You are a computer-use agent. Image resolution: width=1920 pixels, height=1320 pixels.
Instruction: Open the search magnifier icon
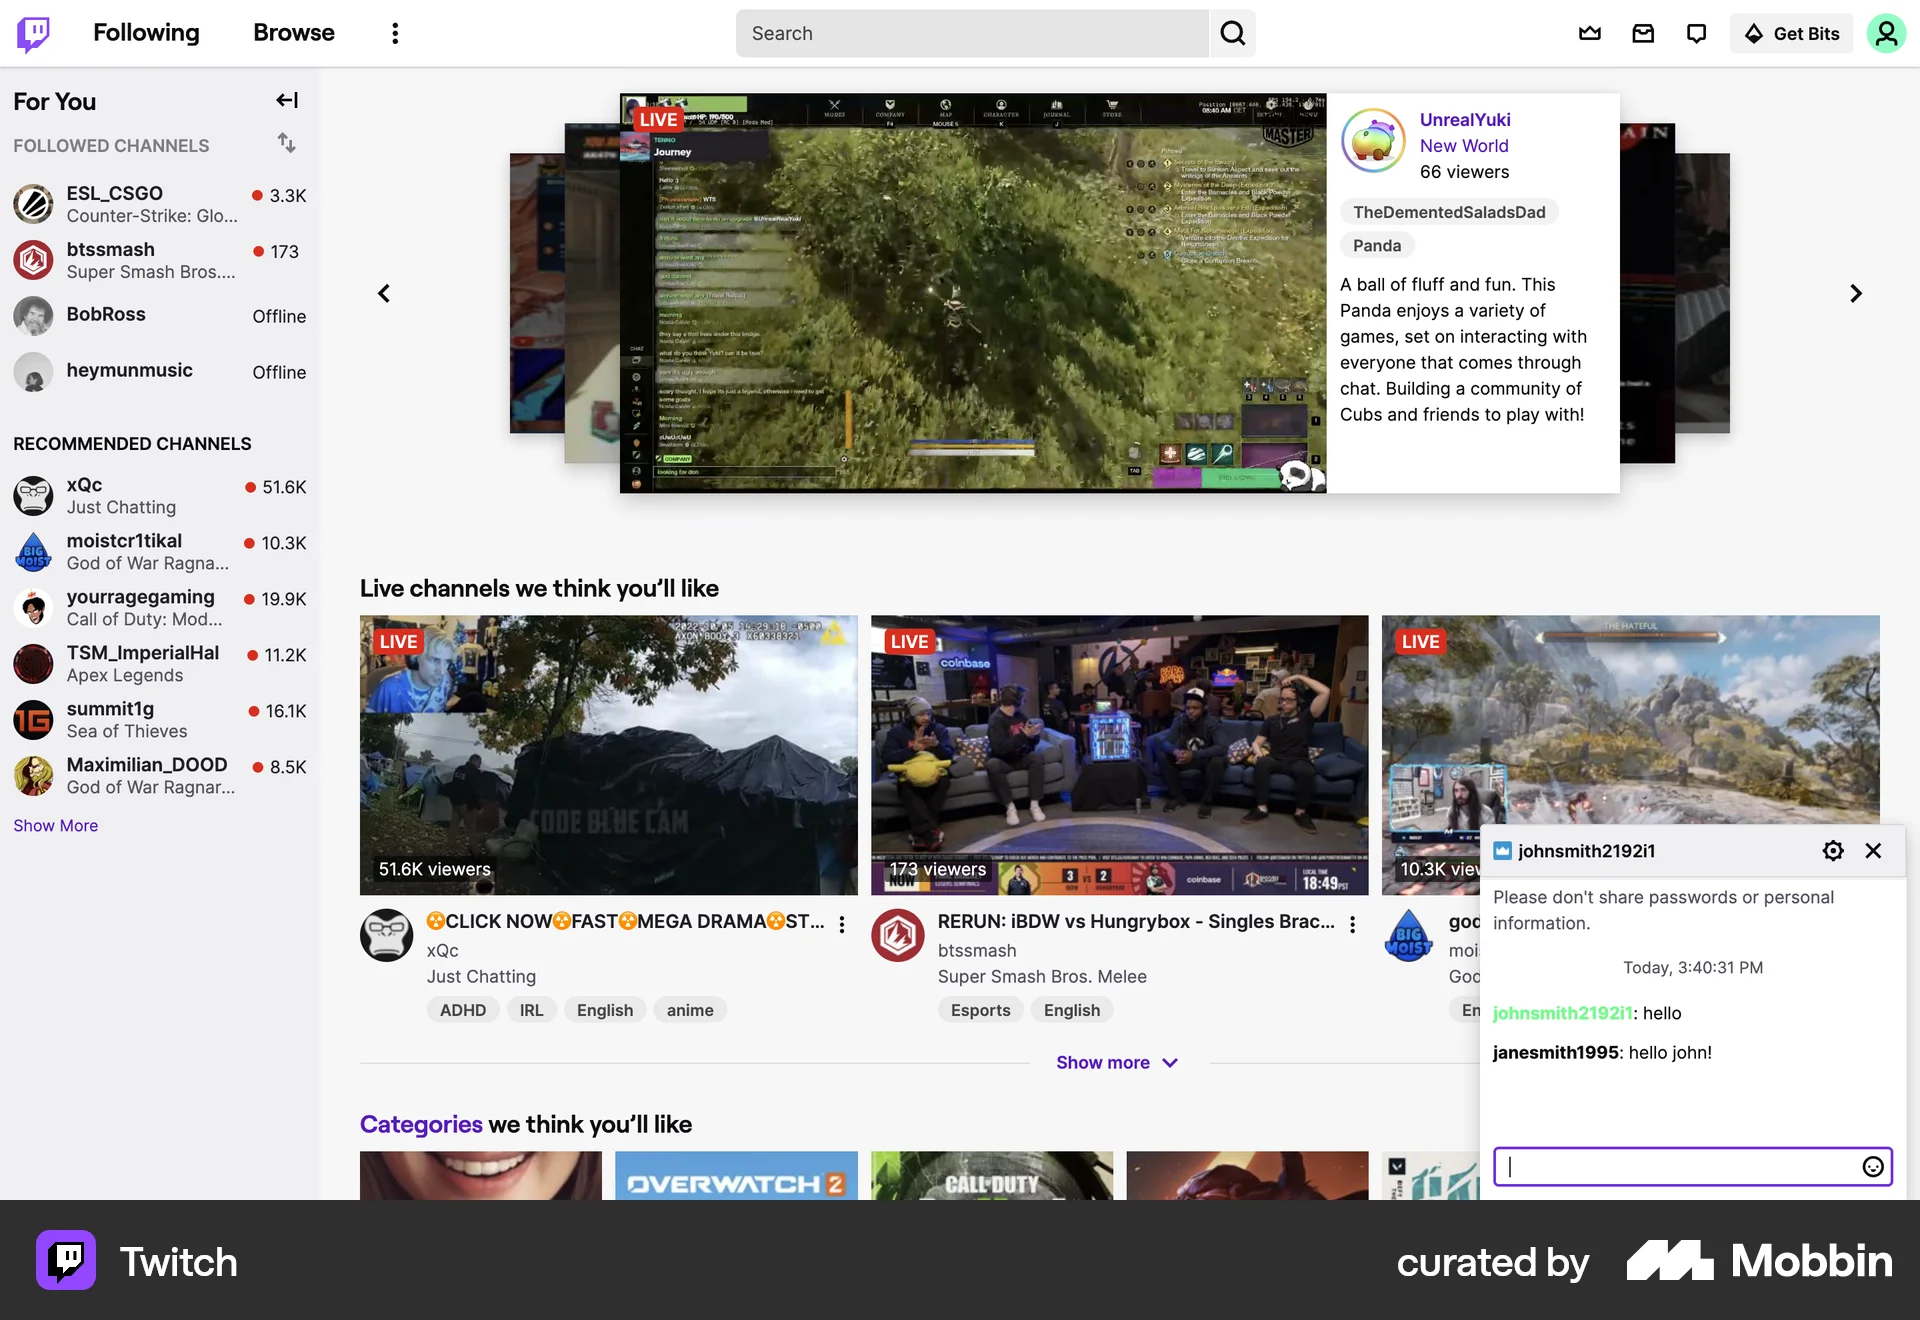[1232, 33]
